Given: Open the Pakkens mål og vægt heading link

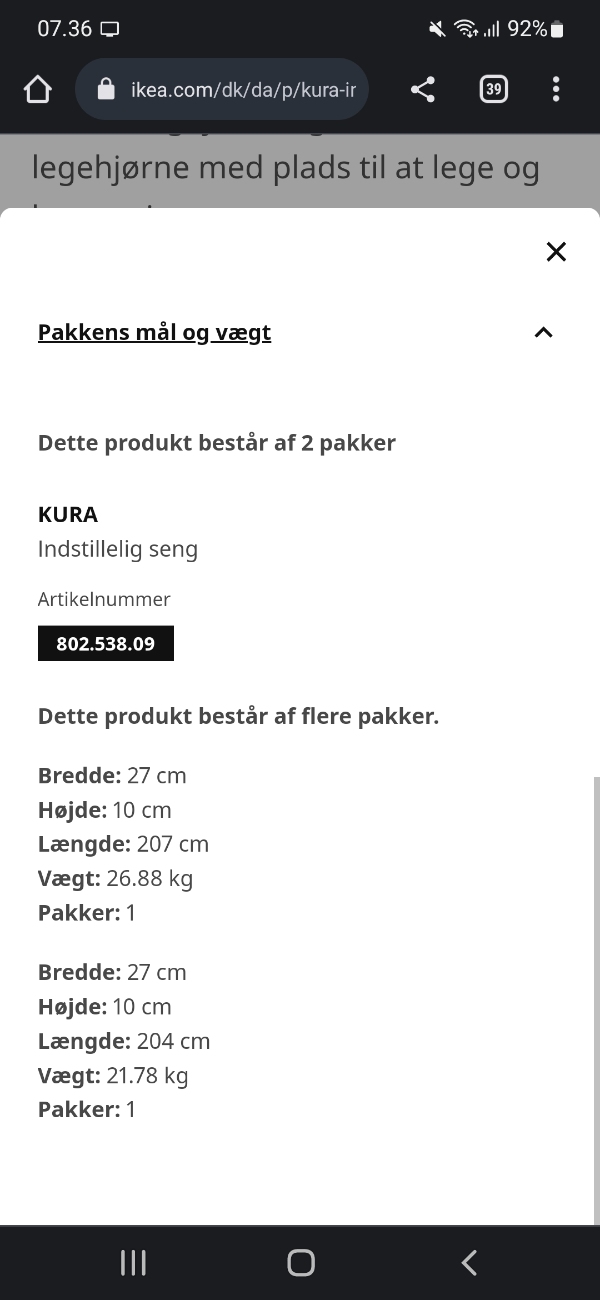Looking at the screenshot, I should [154, 332].
